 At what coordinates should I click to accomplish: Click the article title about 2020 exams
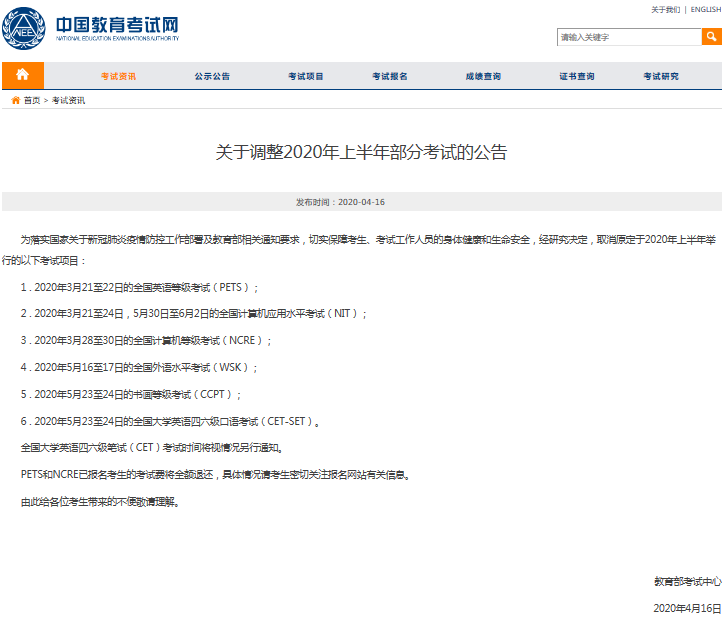coord(362,153)
